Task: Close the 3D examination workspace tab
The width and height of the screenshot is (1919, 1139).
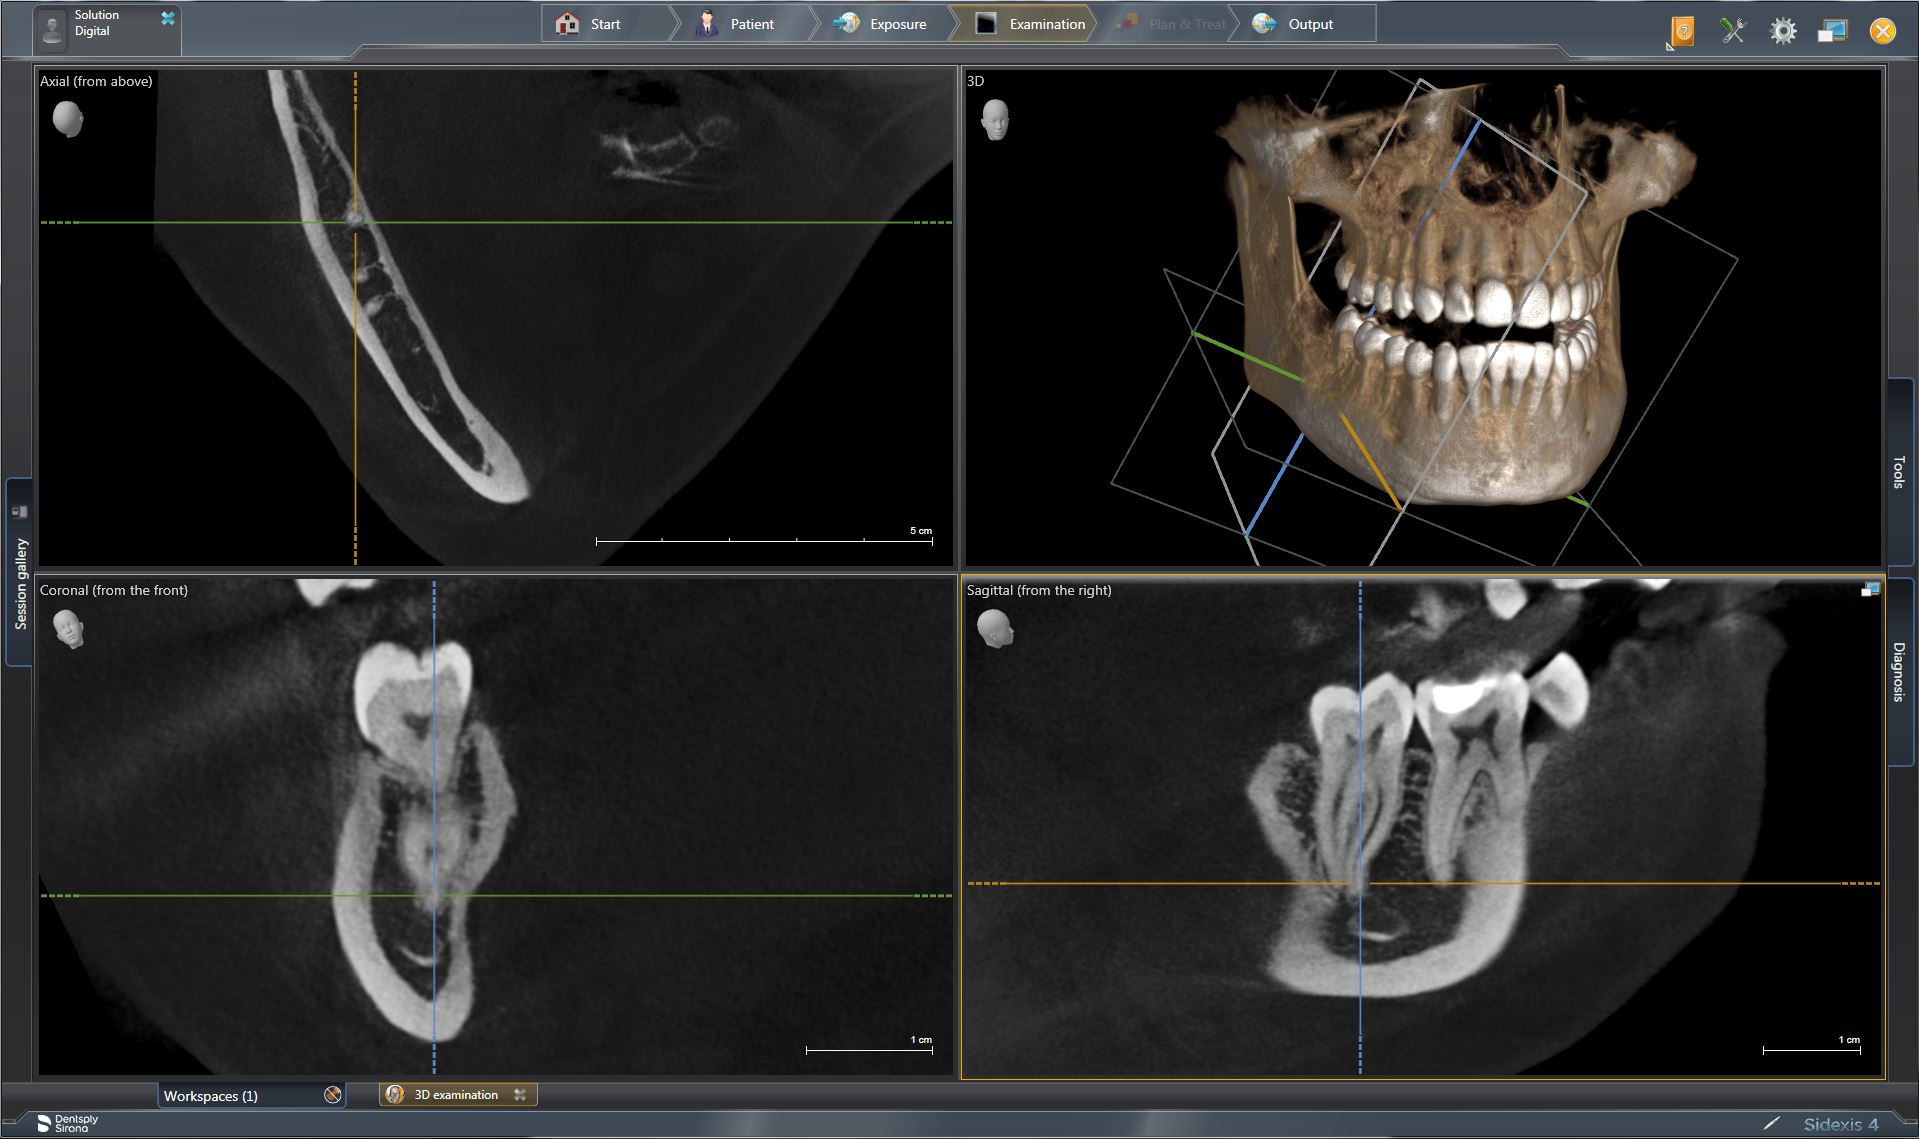Action: [x=520, y=1095]
